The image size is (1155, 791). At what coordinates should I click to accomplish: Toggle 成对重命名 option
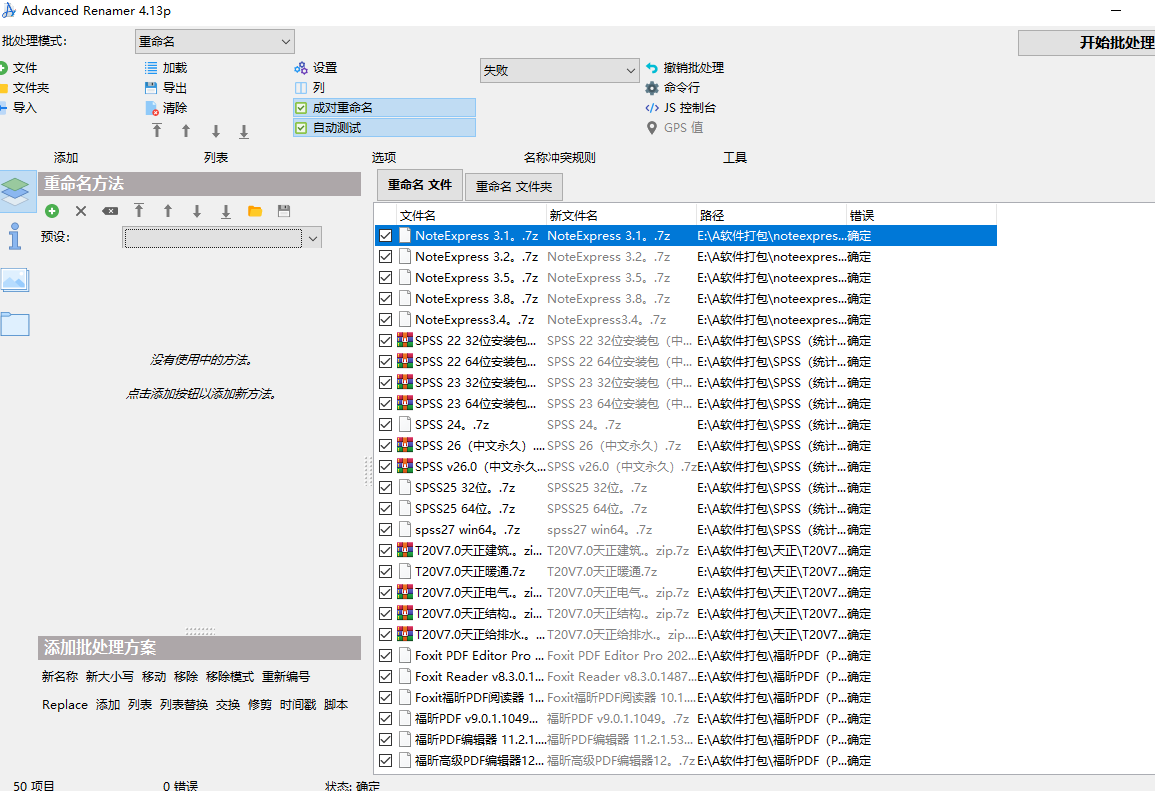coord(385,108)
